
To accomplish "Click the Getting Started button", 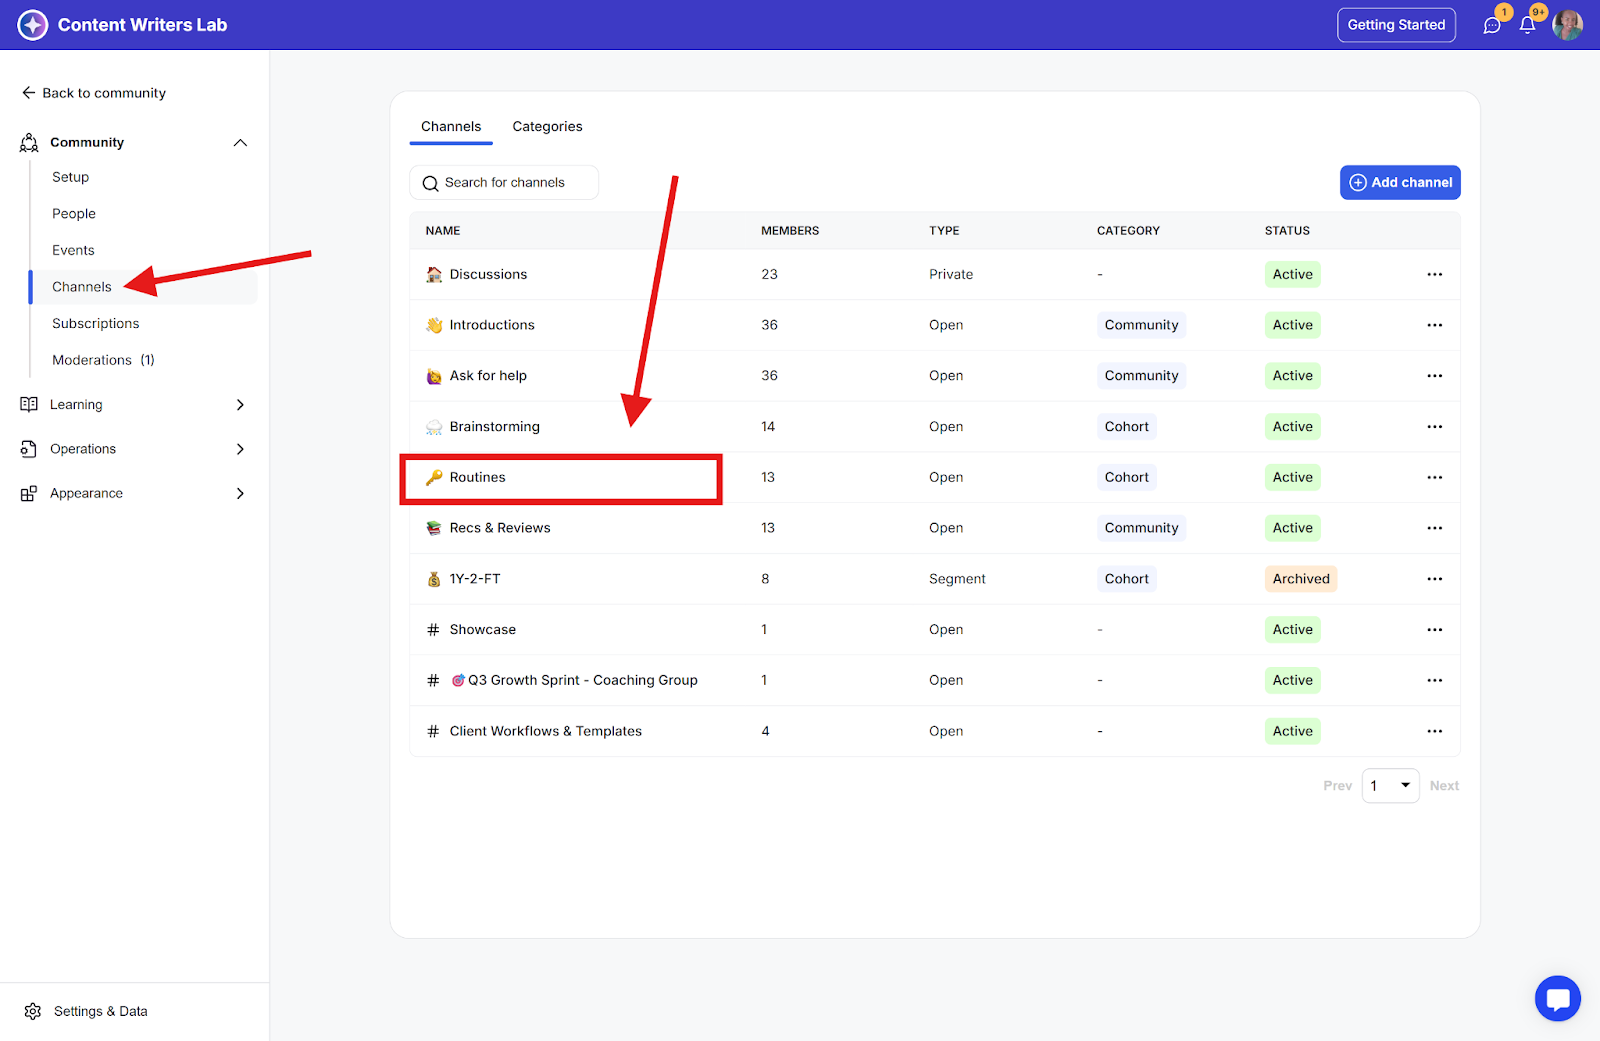I will (1396, 25).
